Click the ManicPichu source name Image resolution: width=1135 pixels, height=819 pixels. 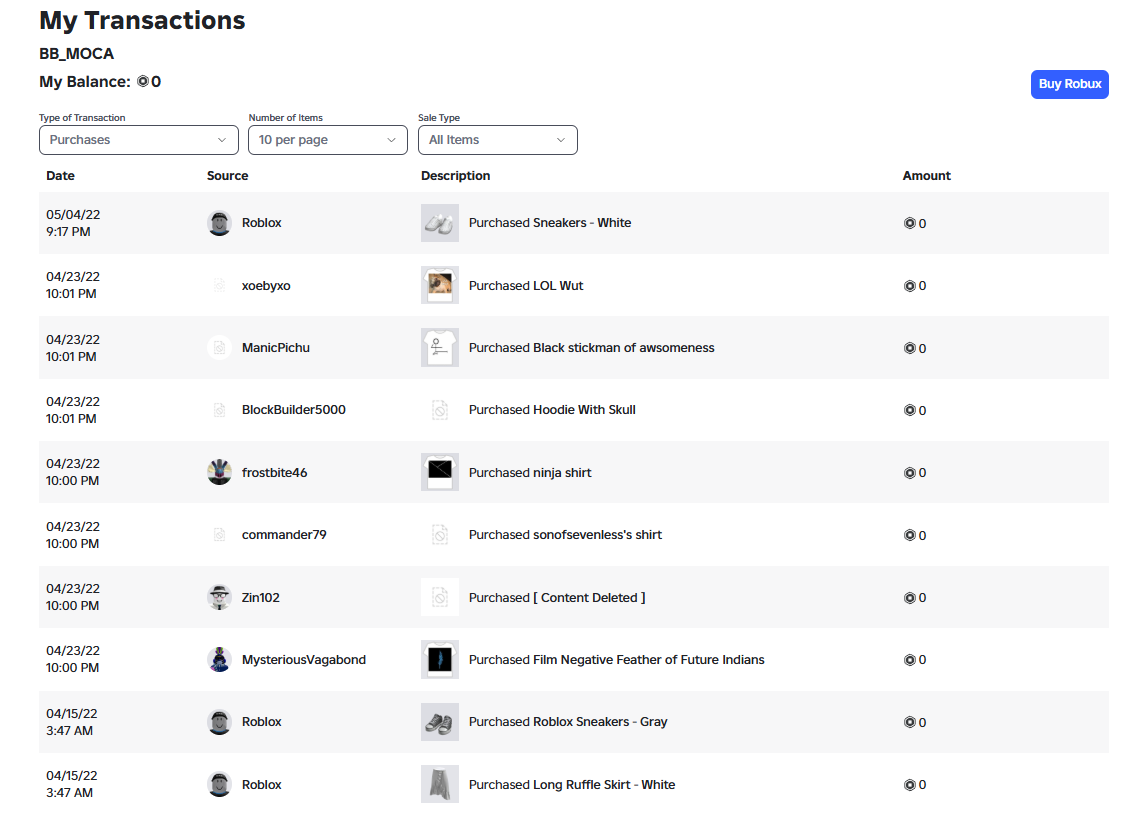click(x=275, y=348)
